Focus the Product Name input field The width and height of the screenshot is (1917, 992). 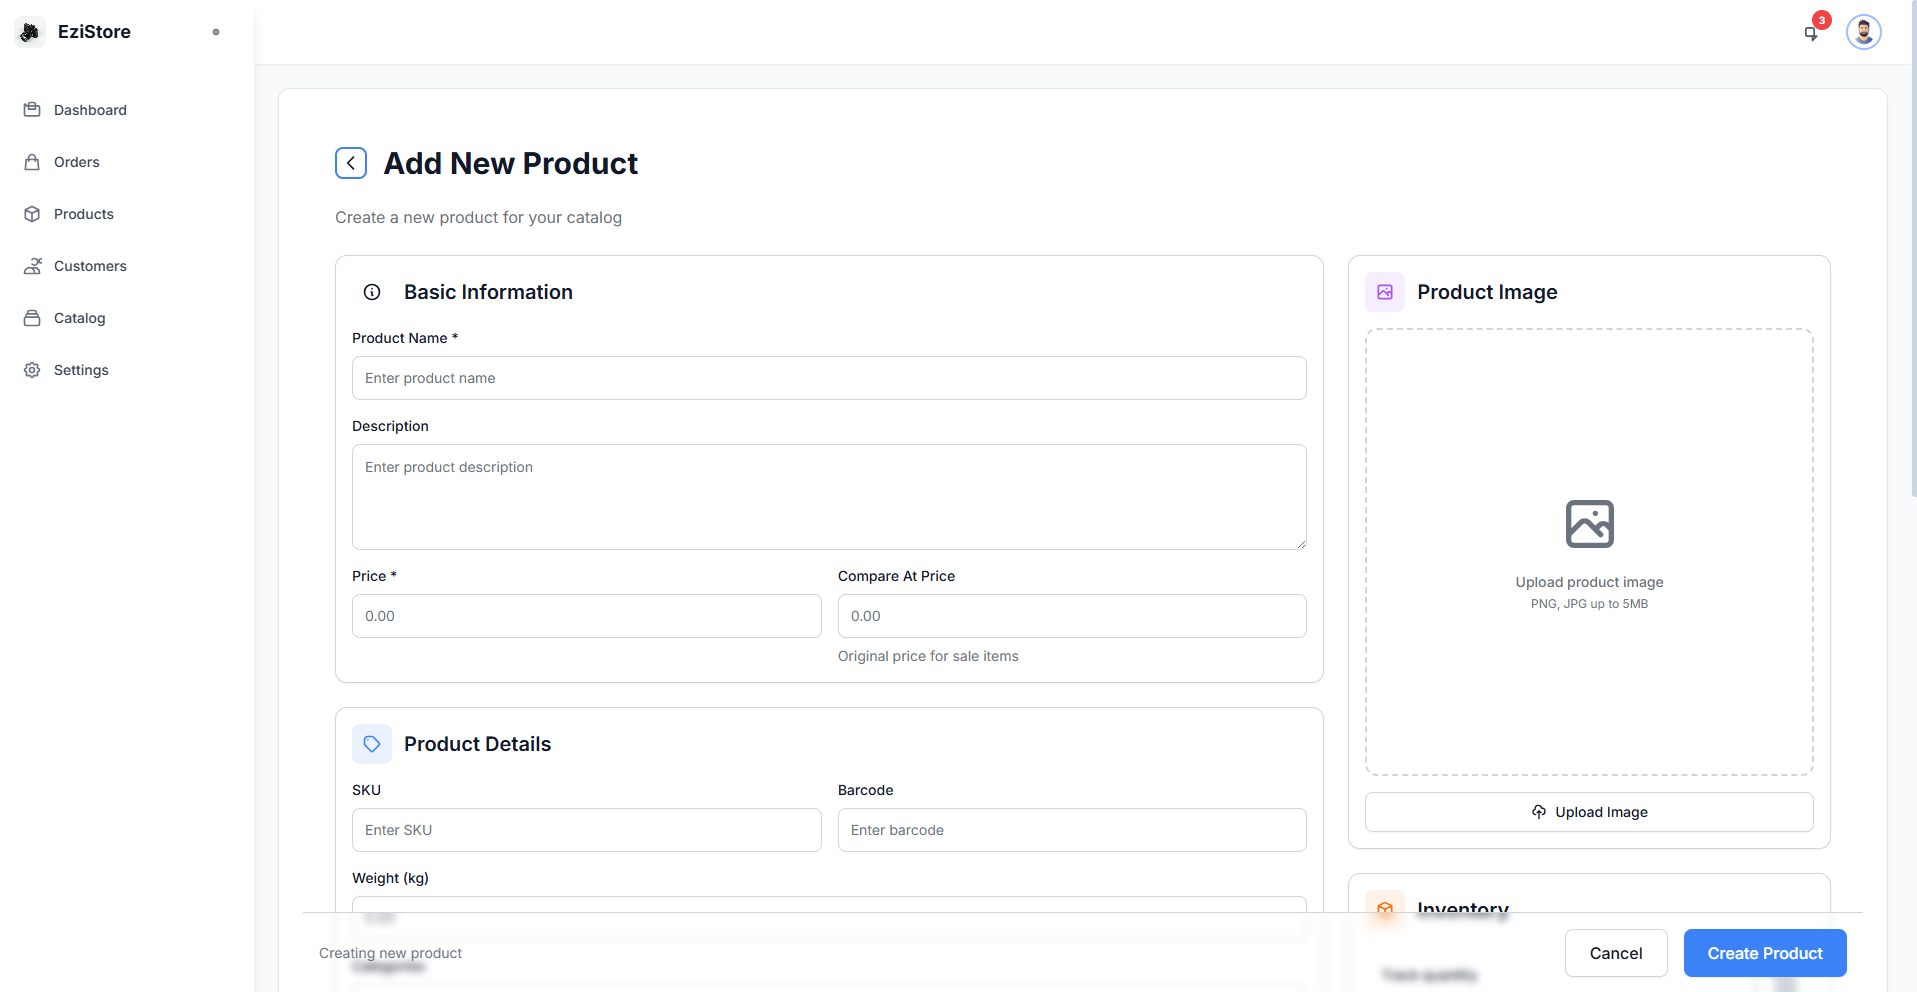828,378
